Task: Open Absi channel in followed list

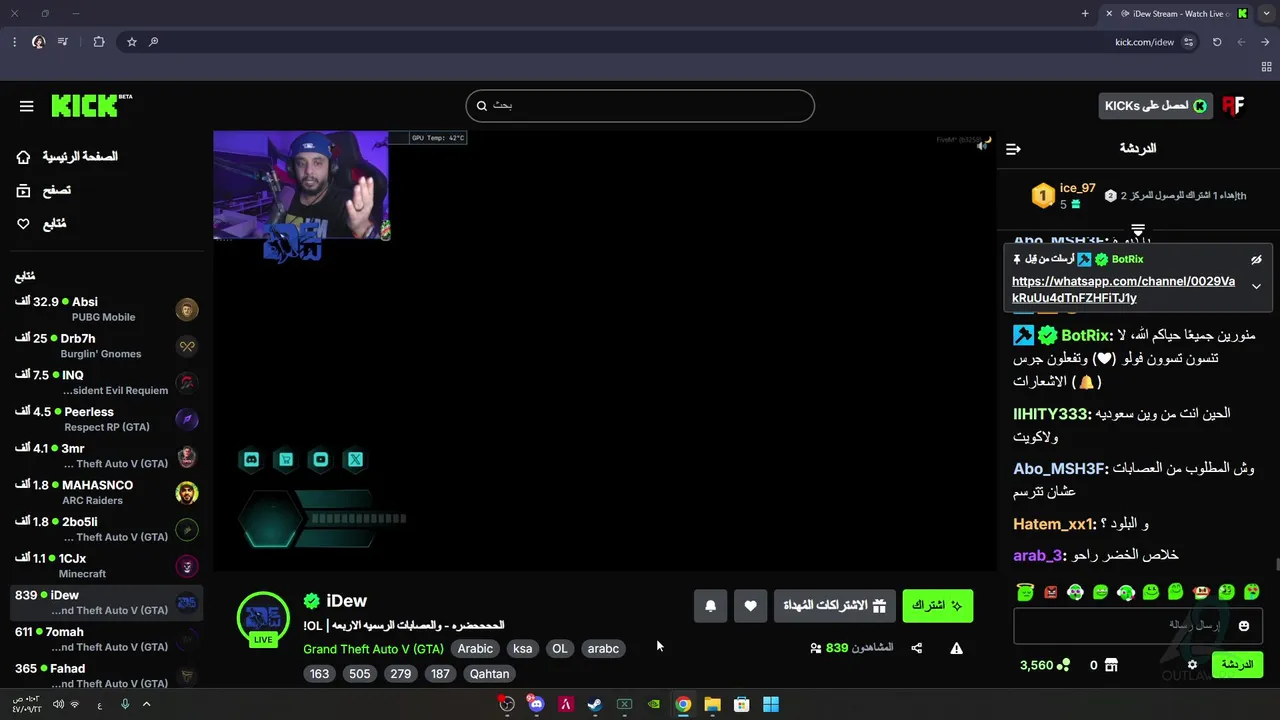Action: coord(107,309)
